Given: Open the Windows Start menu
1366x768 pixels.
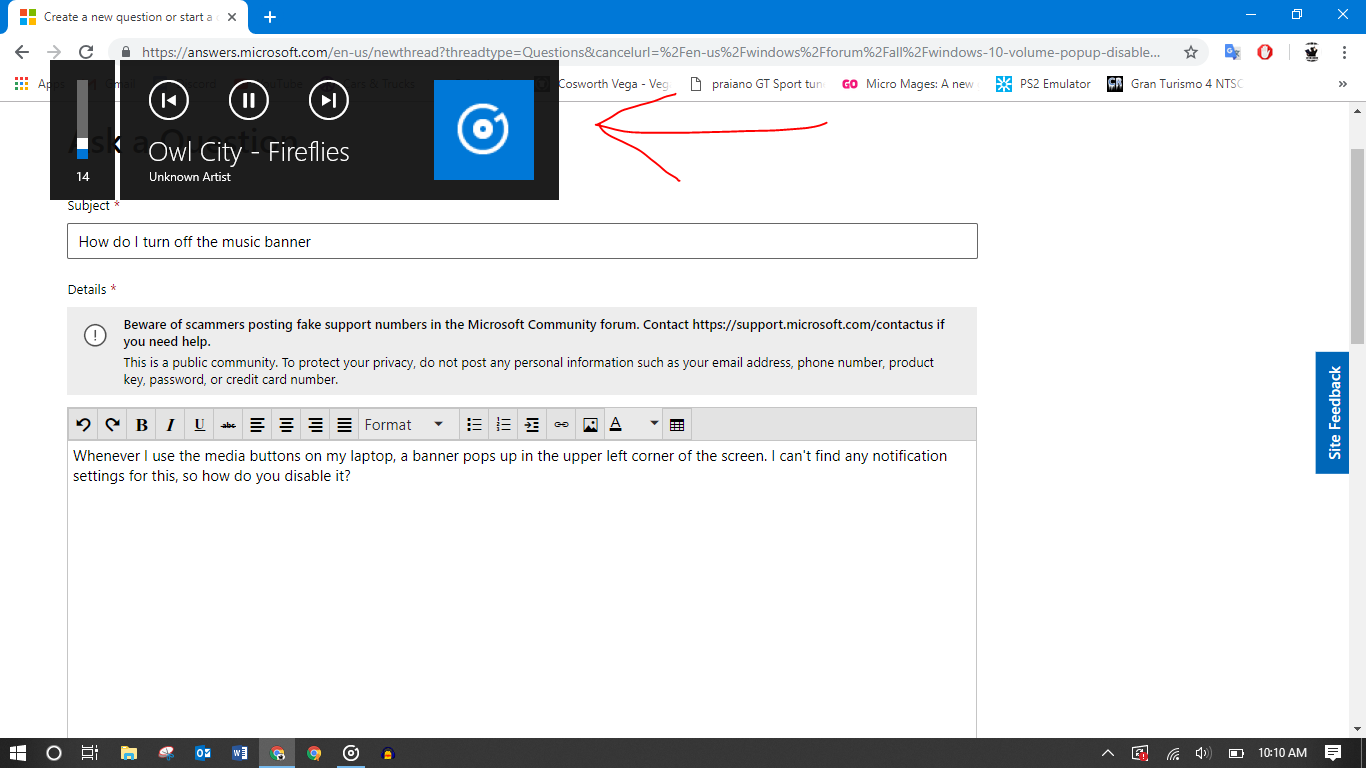Looking at the screenshot, I should point(18,753).
